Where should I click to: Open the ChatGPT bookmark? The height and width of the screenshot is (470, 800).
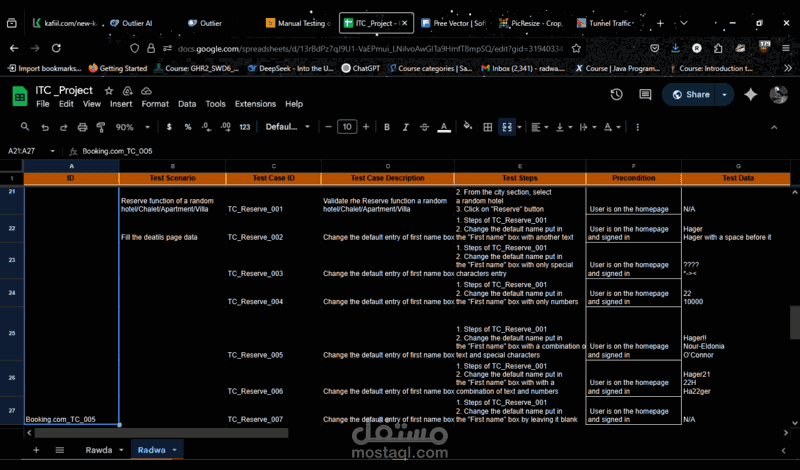[360, 68]
